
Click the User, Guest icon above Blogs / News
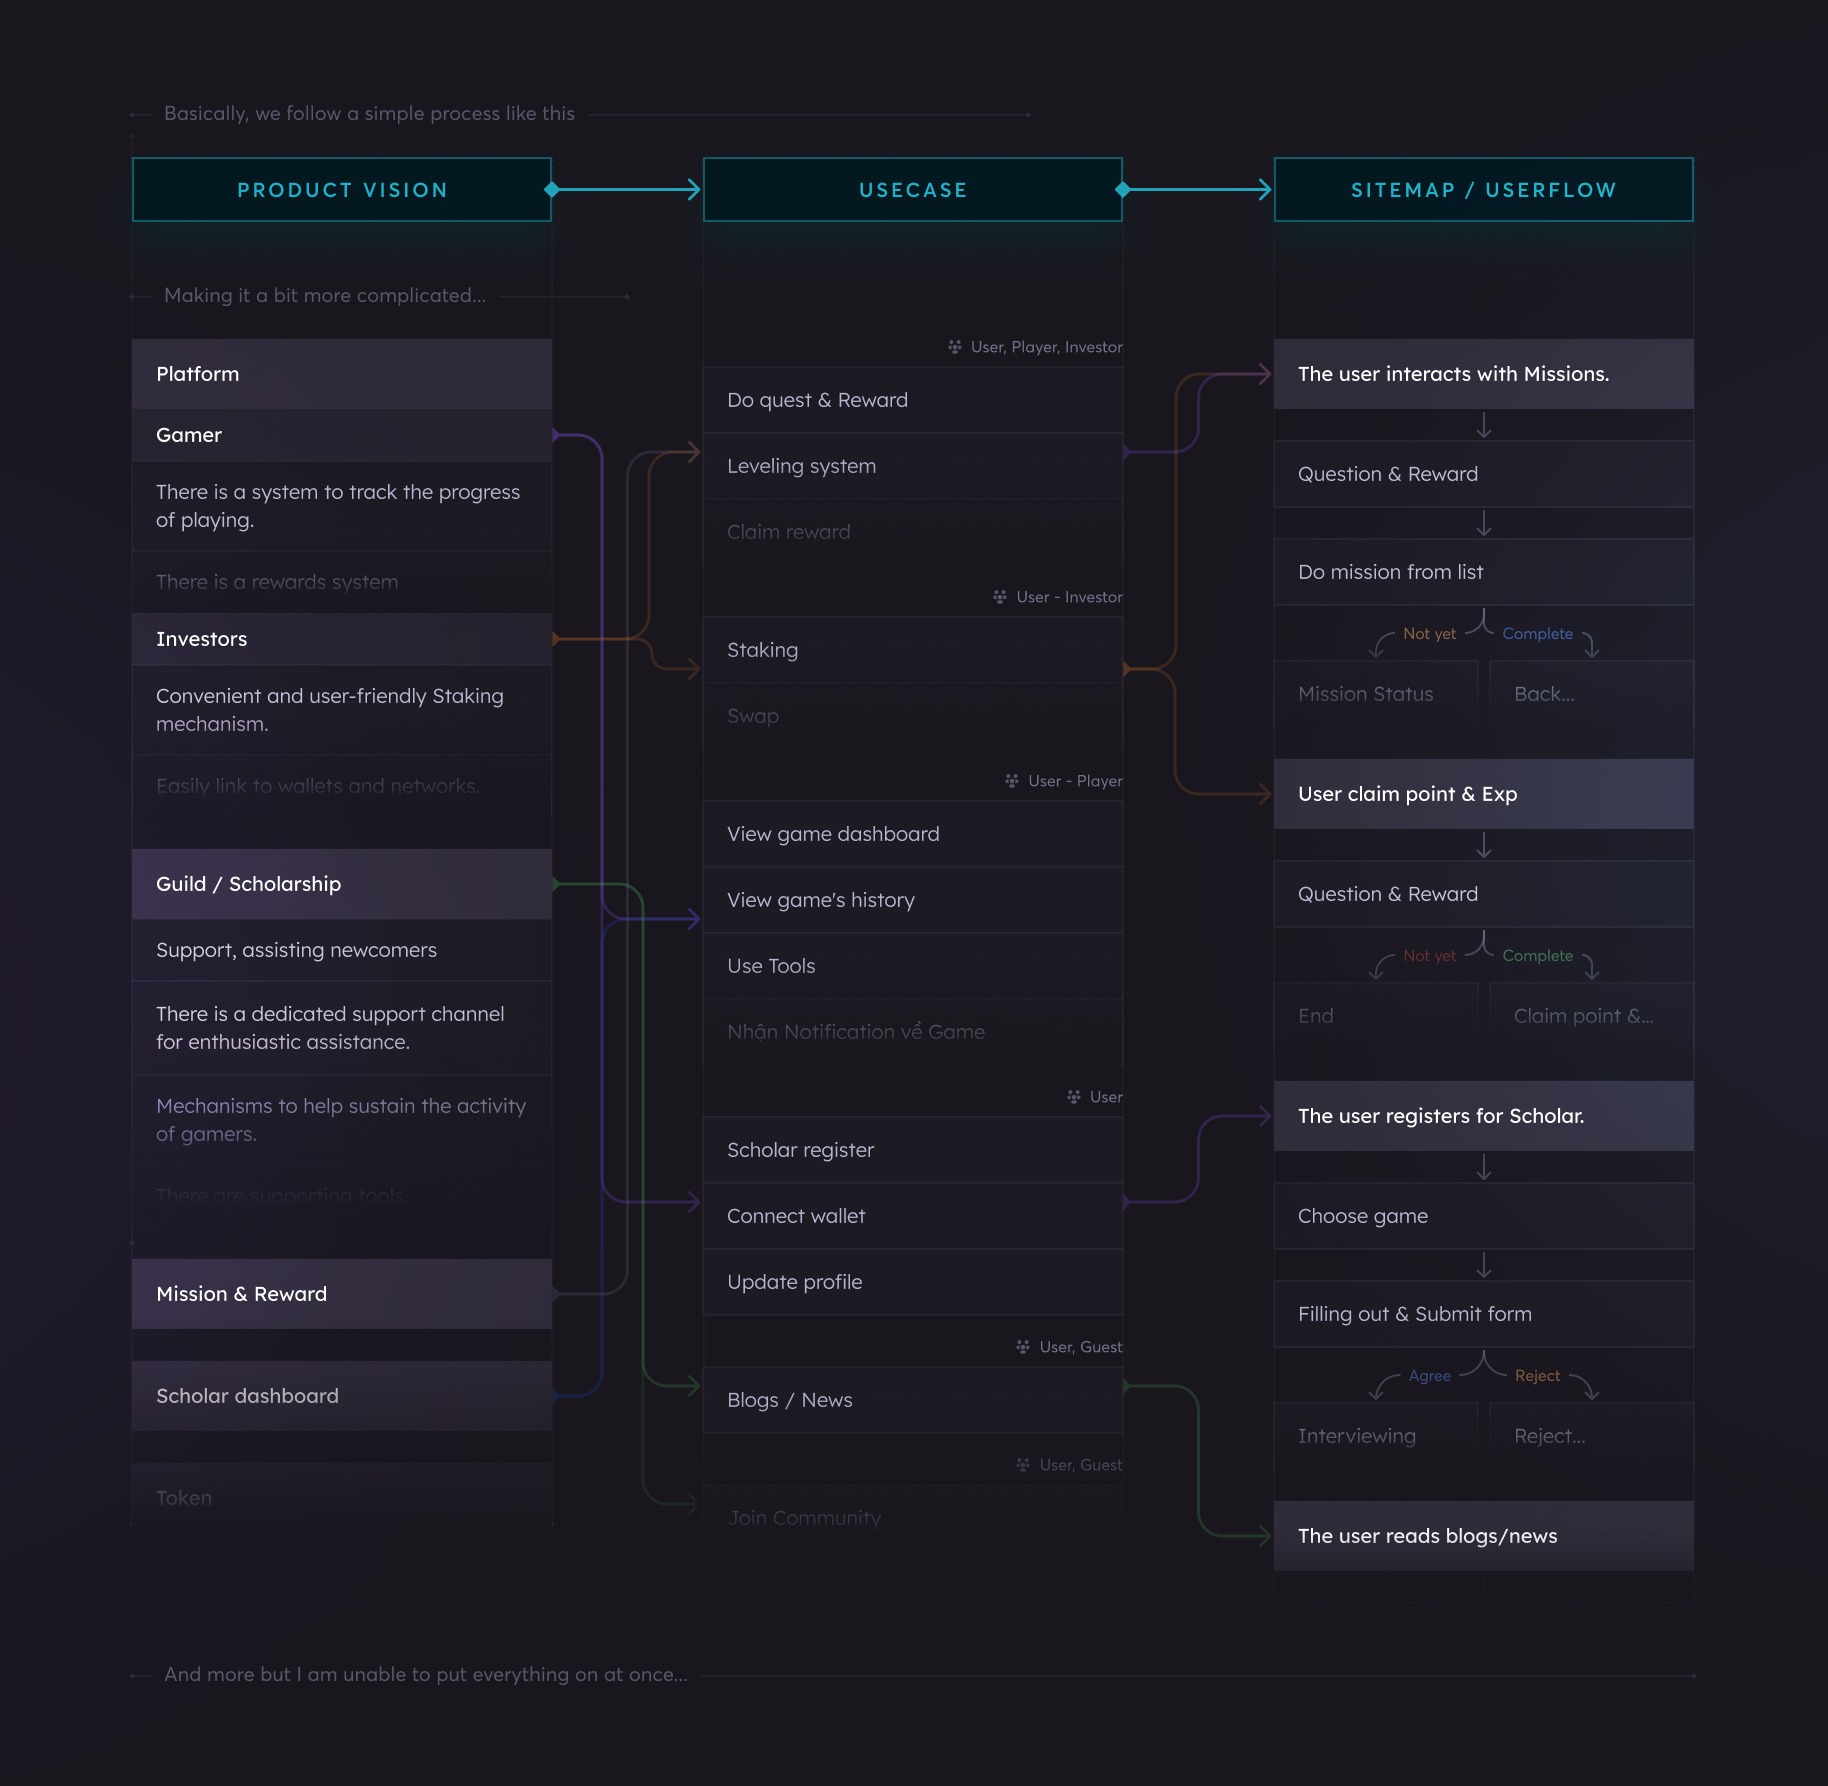pyautogui.click(x=1022, y=1347)
